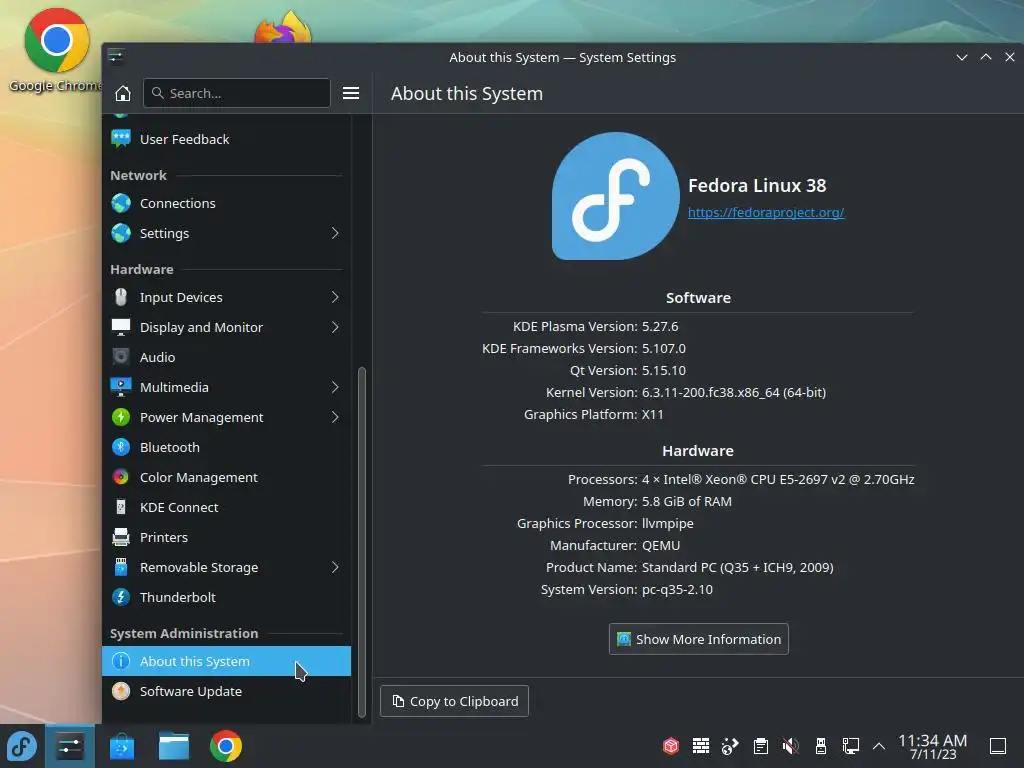Click the Product Name value Standard PC
Screen dimensions: 1024x768
(738, 568)
